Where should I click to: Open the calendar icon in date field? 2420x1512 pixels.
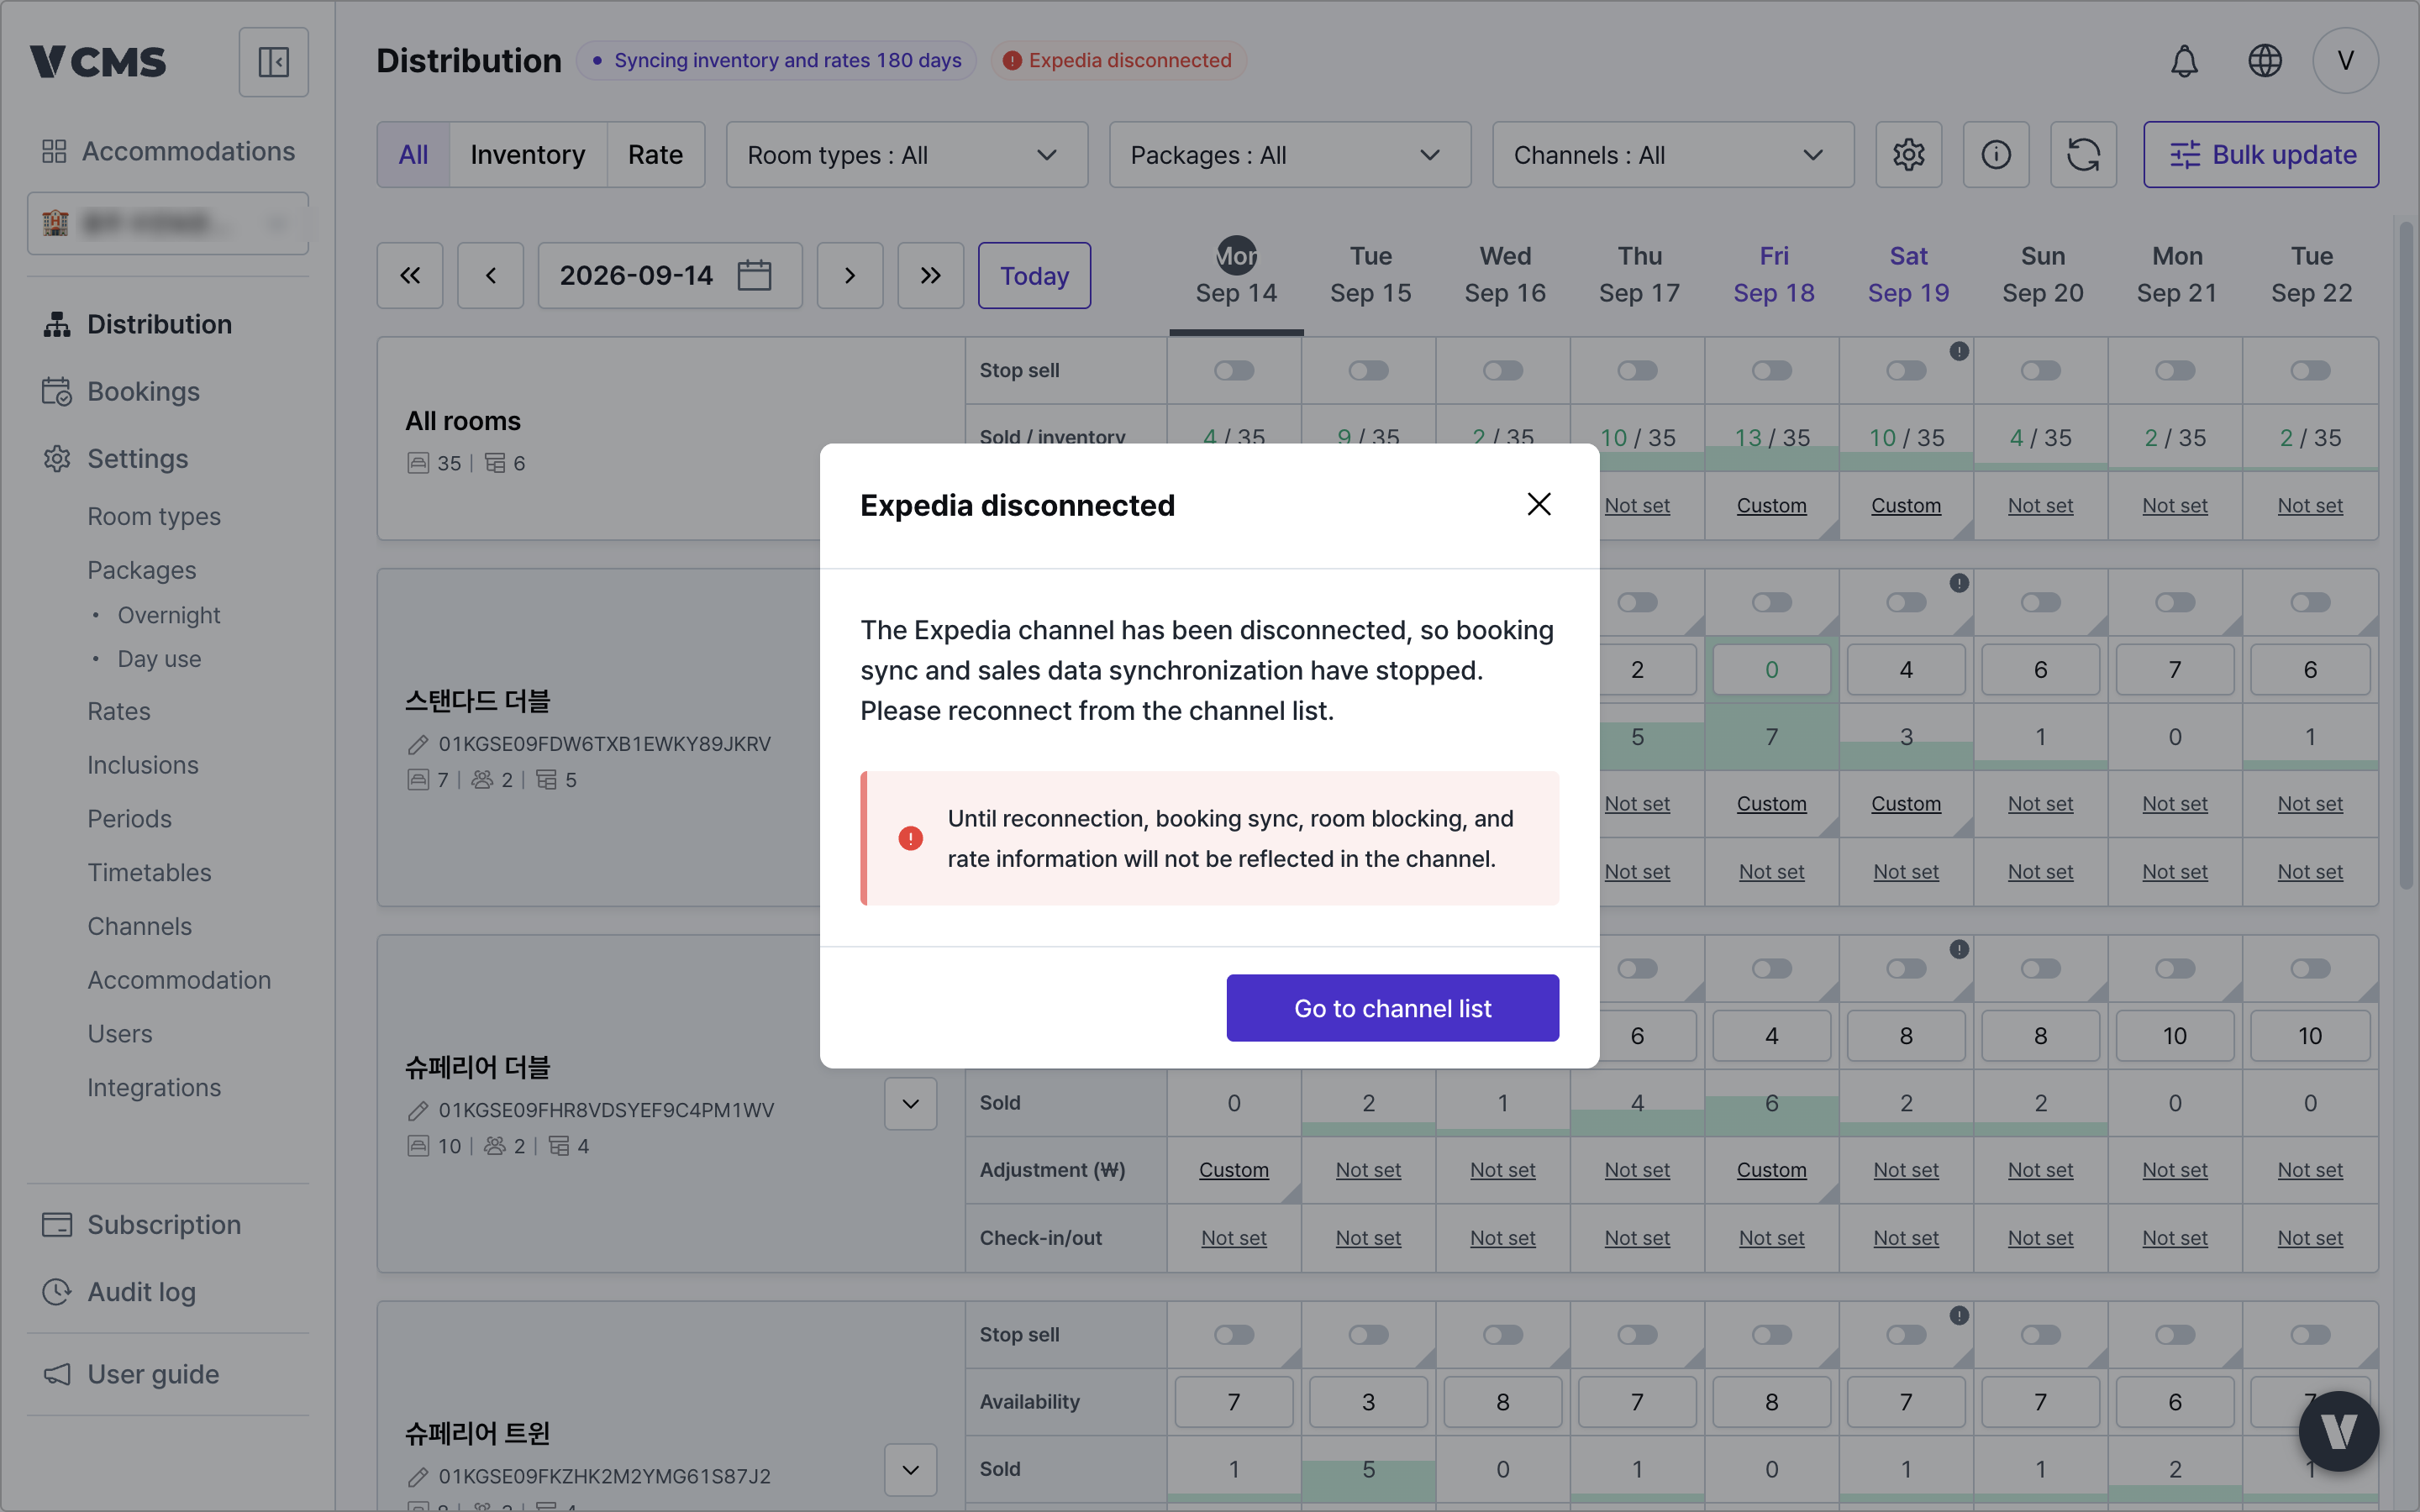pos(754,275)
